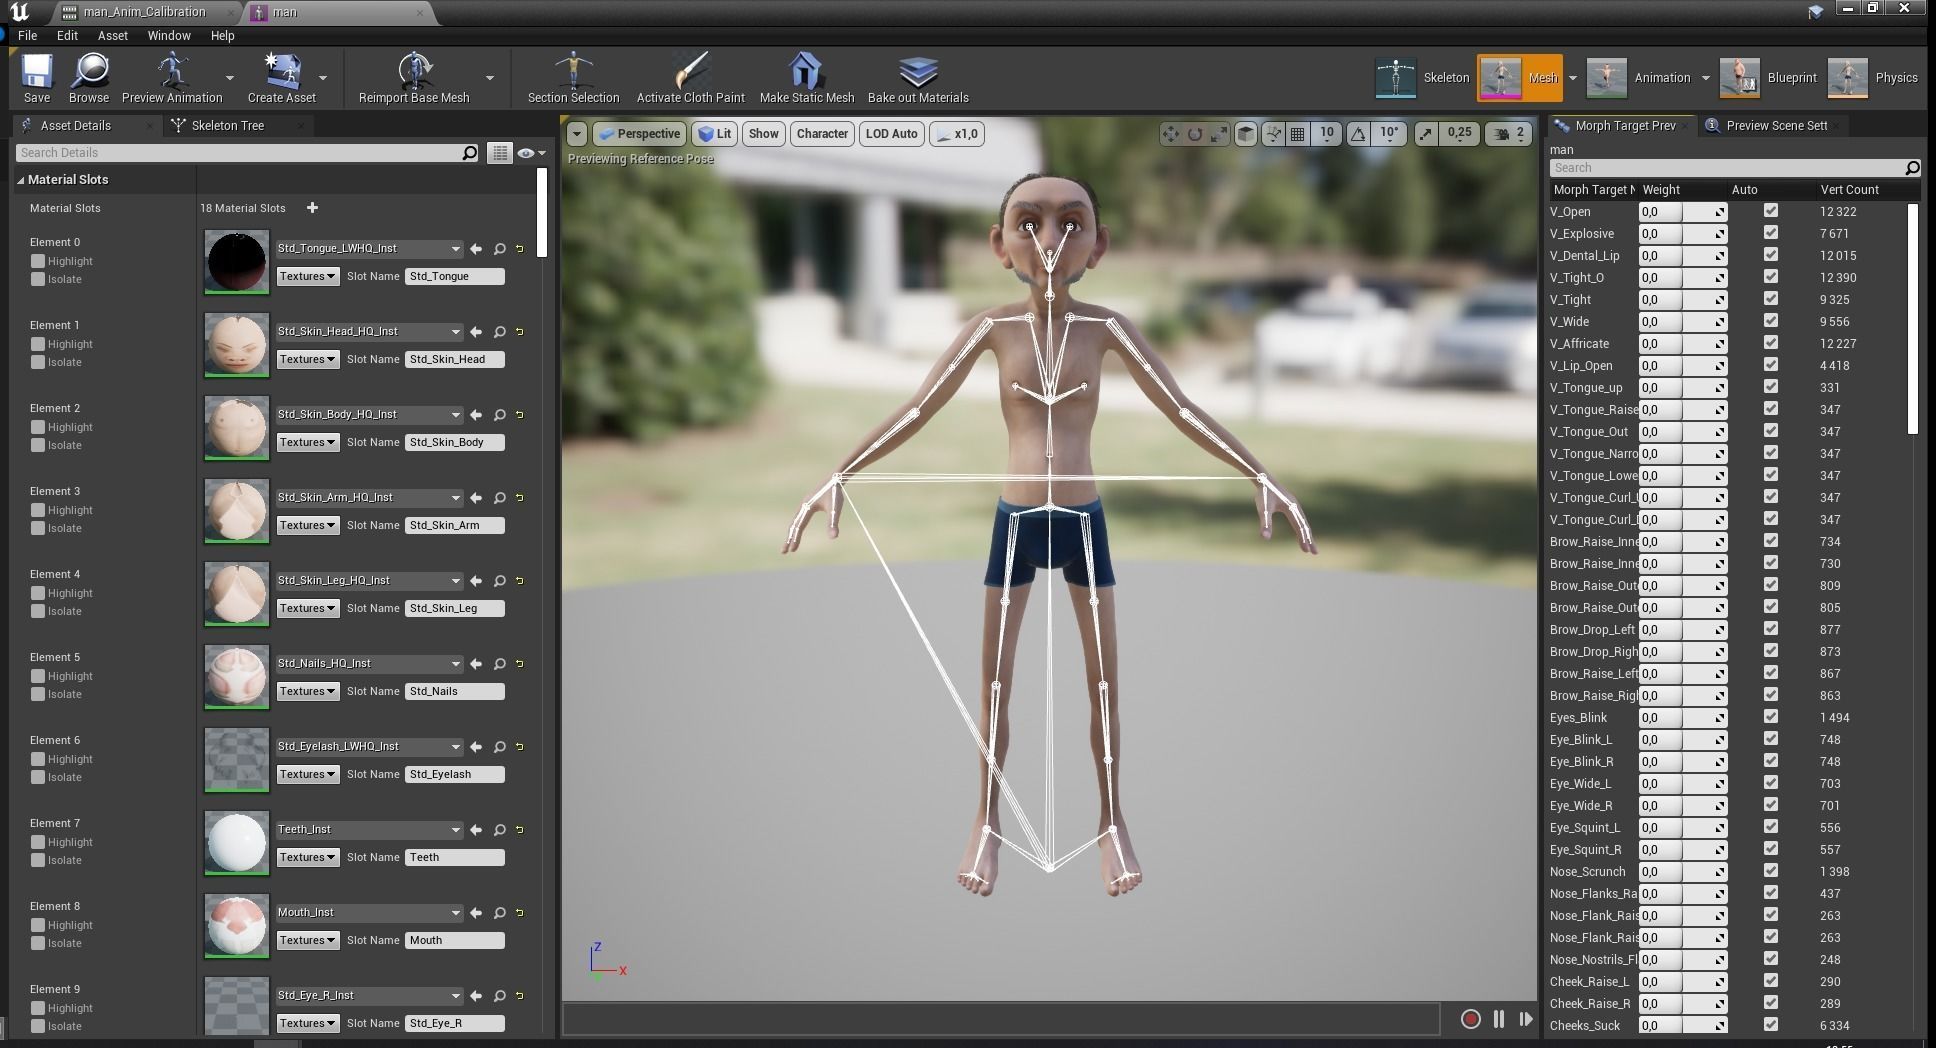Toggle world/local coordinate space cube icon
Viewport: 1936px width, 1048px height.
pos(1246,134)
